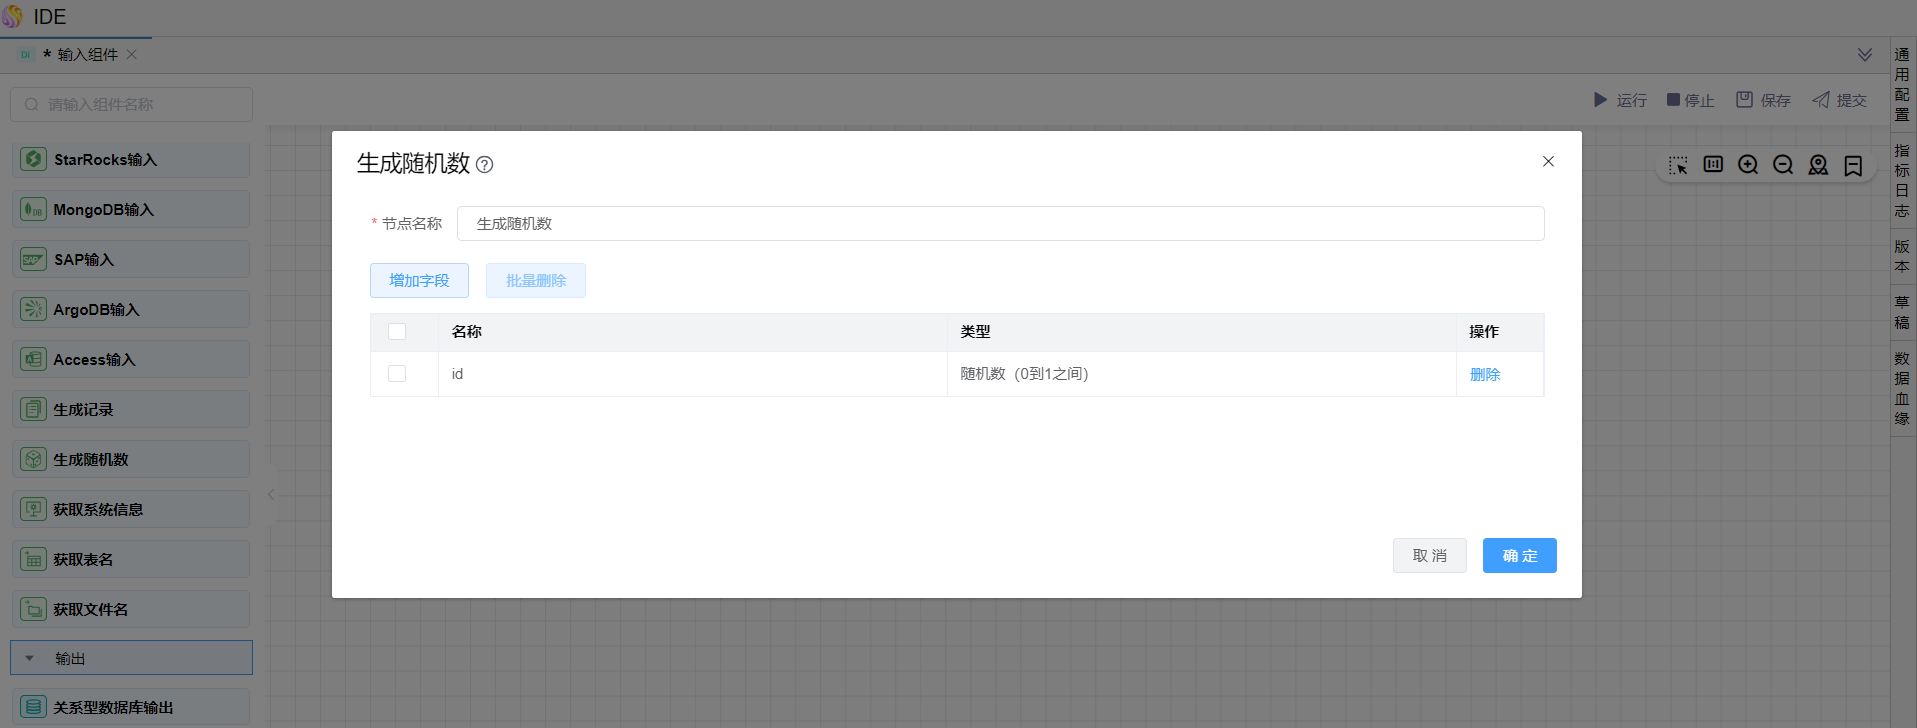Stop the job with 停止
The height and width of the screenshot is (728, 1917).
(x=1690, y=100)
